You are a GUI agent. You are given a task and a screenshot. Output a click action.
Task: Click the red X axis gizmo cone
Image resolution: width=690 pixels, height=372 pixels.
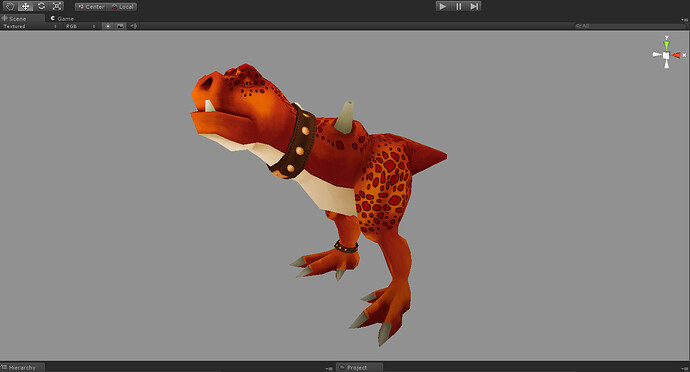pos(676,55)
